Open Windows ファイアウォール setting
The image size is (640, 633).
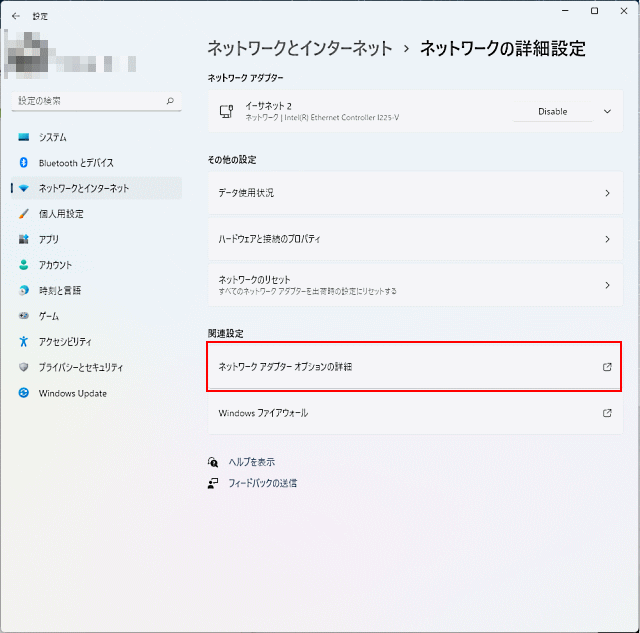coord(415,413)
